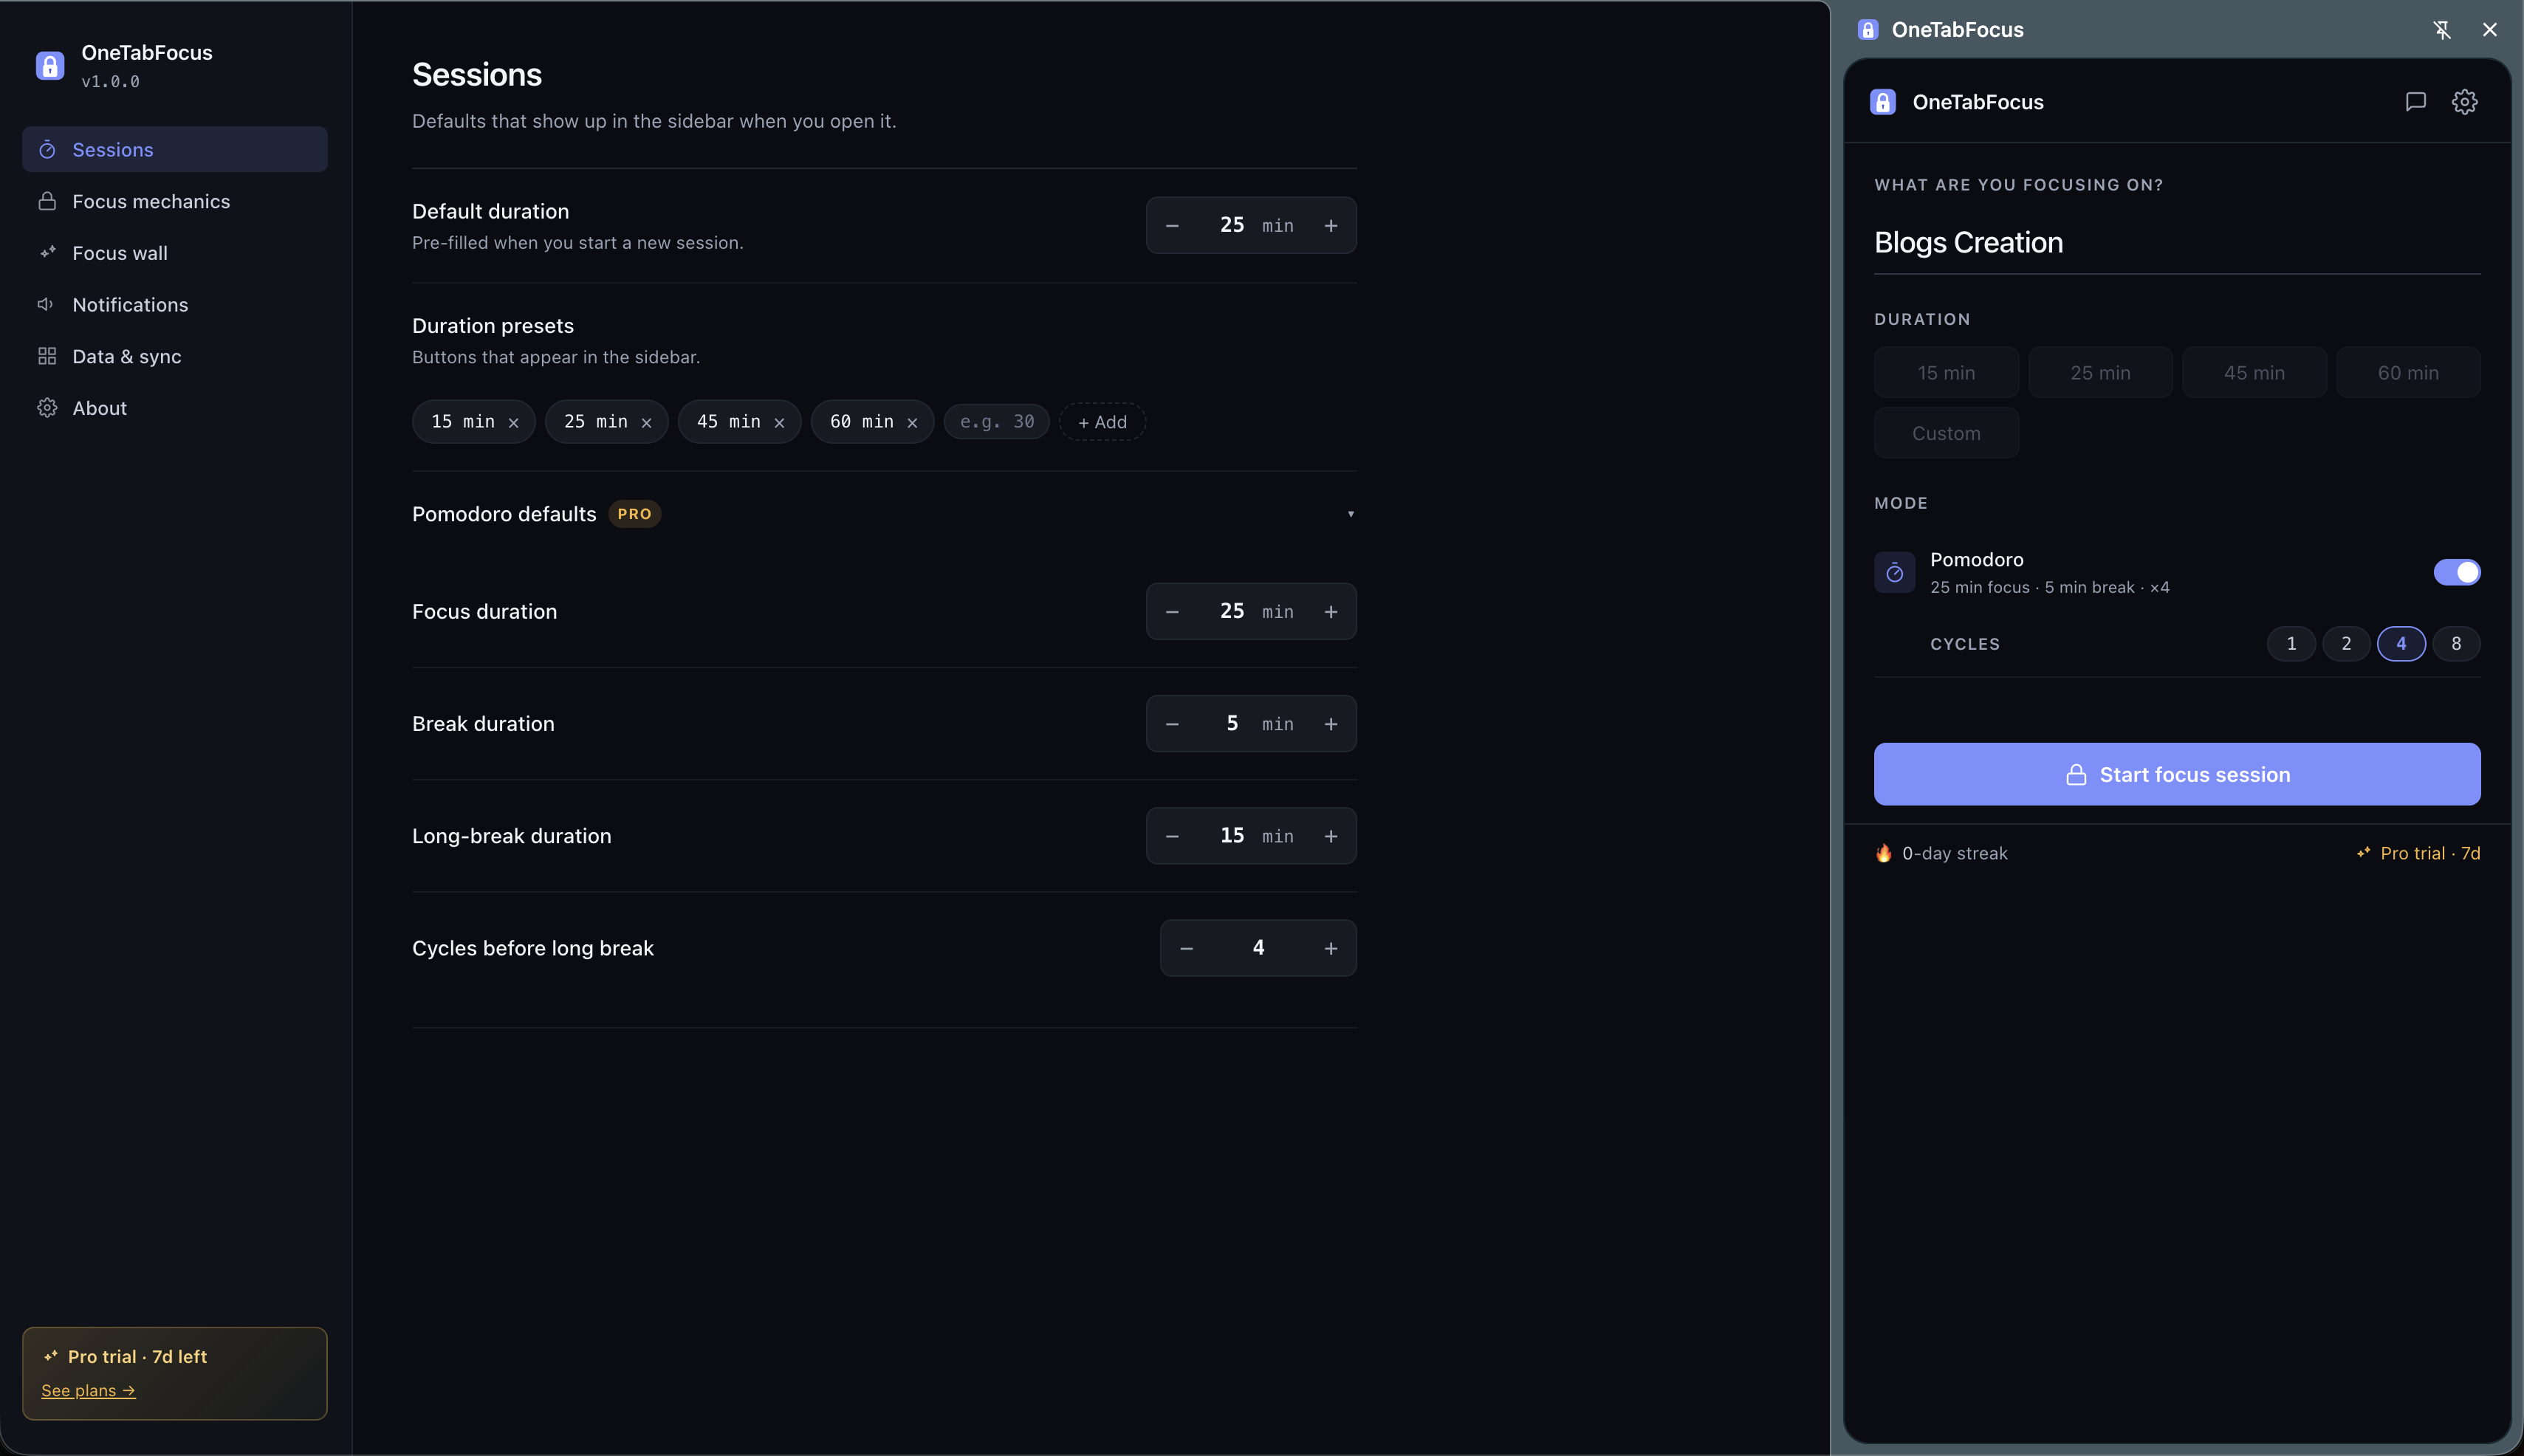
Task: Remove the 15 min preset chip
Action: [x=514, y=423]
